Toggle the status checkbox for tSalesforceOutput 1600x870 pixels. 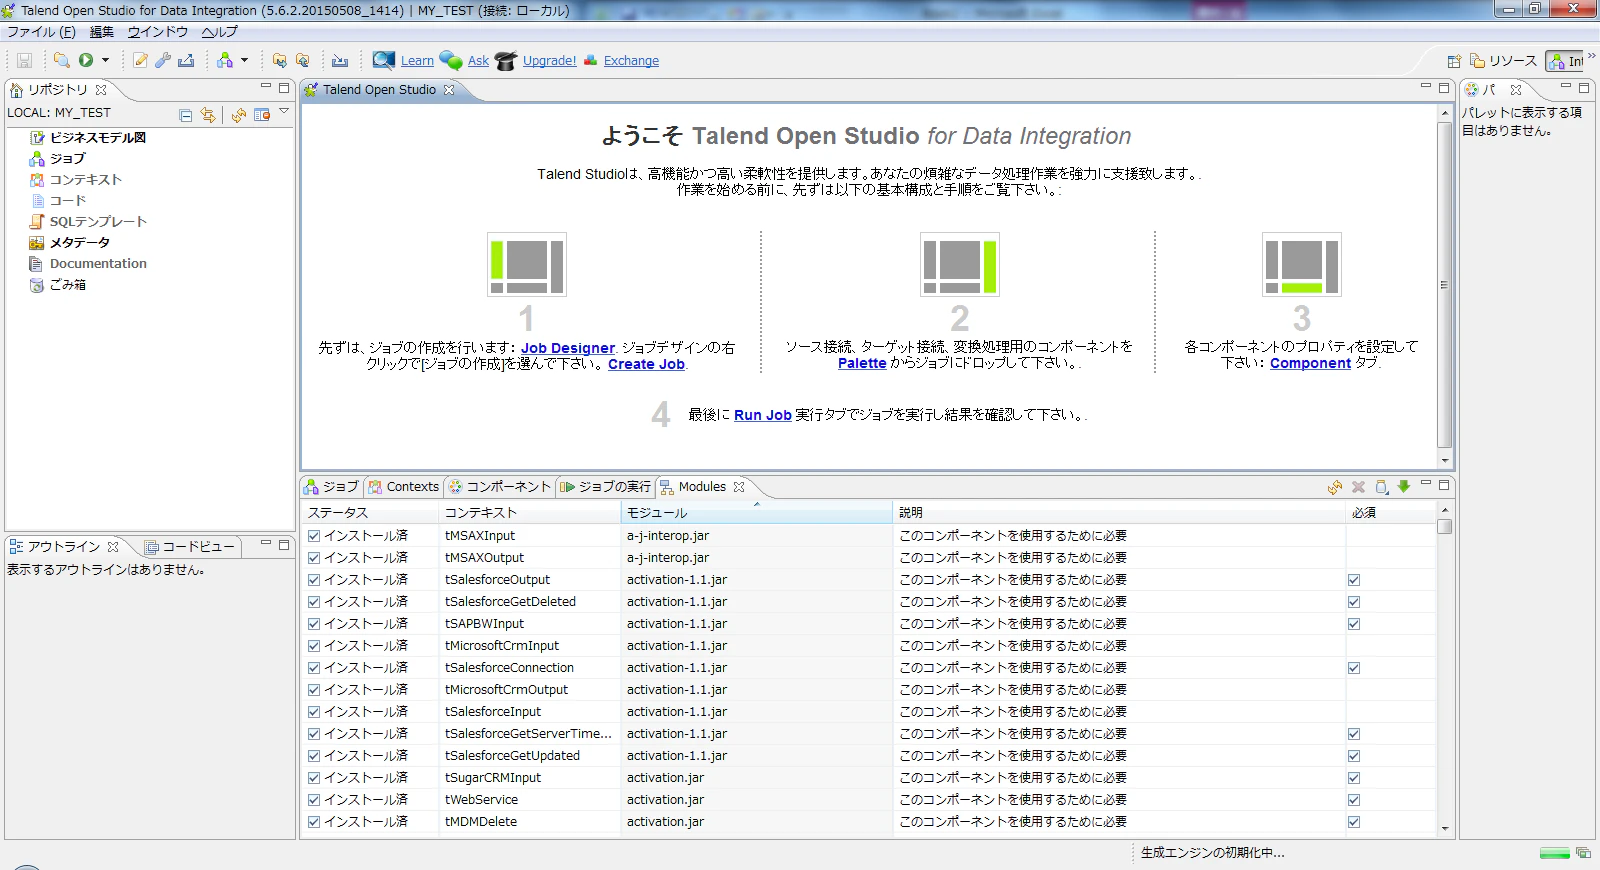click(x=314, y=580)
